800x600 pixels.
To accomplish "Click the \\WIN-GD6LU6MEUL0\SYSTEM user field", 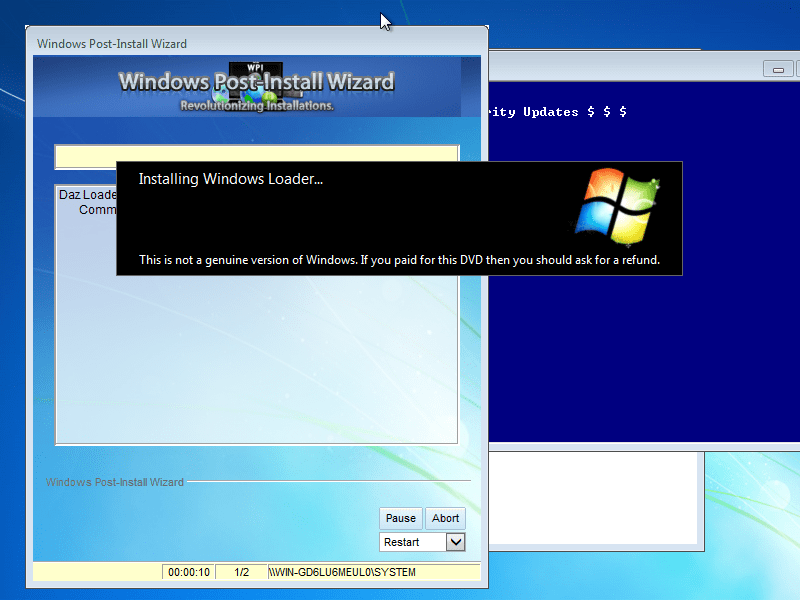I will (374, 572).
